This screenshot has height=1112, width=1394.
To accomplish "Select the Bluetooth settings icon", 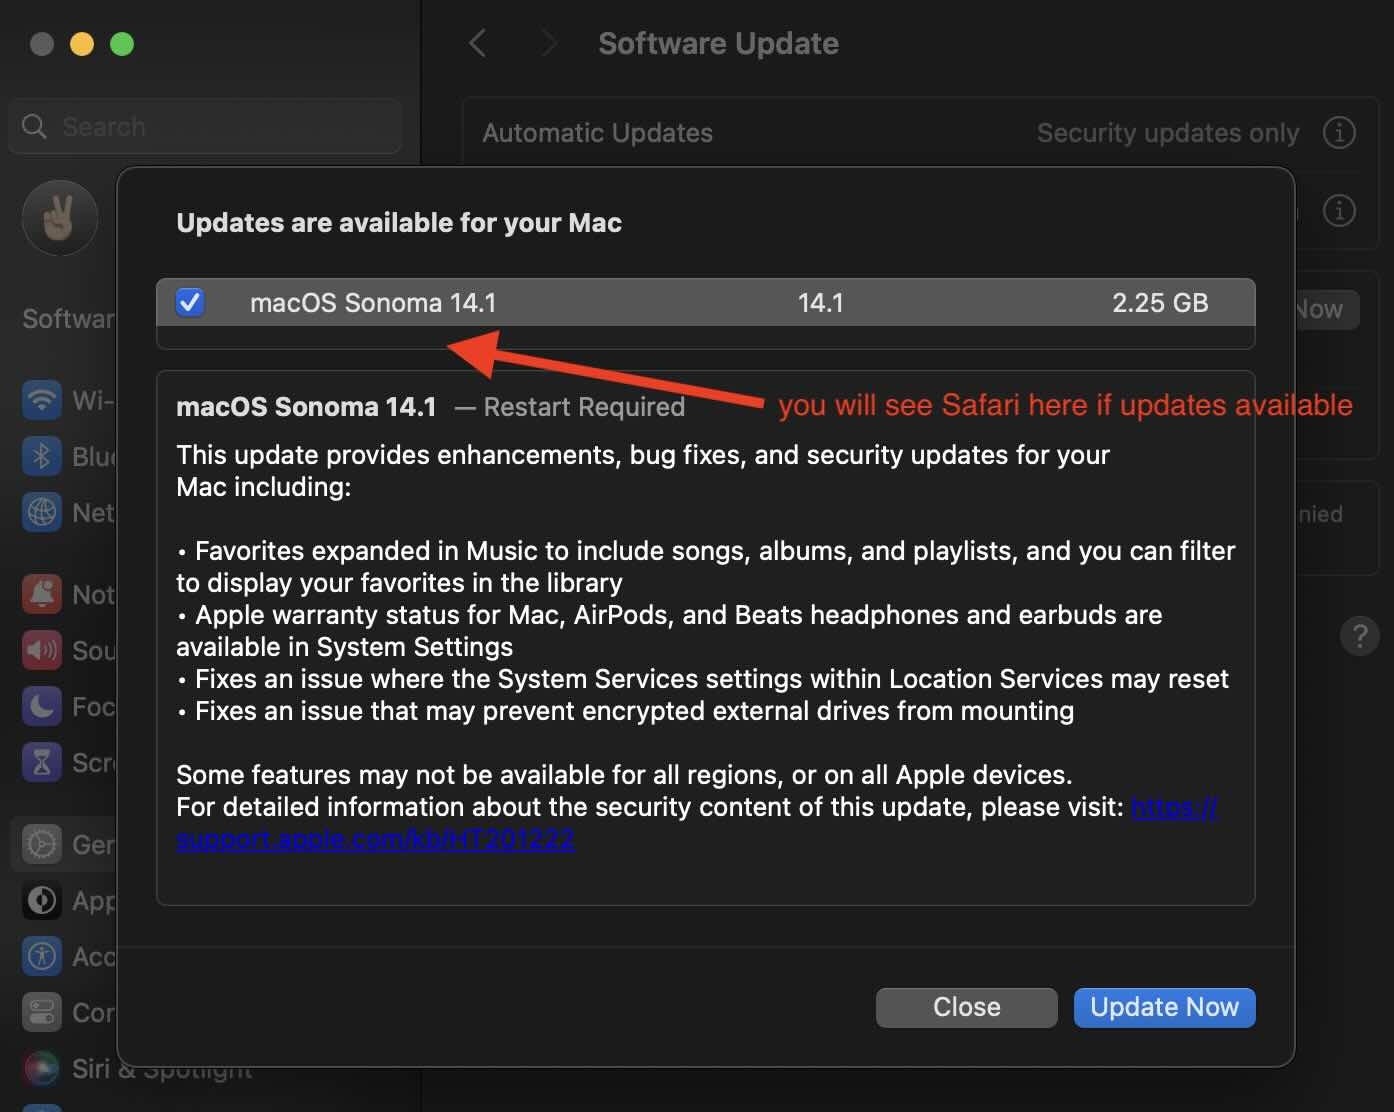I will (x=41, y=456).
